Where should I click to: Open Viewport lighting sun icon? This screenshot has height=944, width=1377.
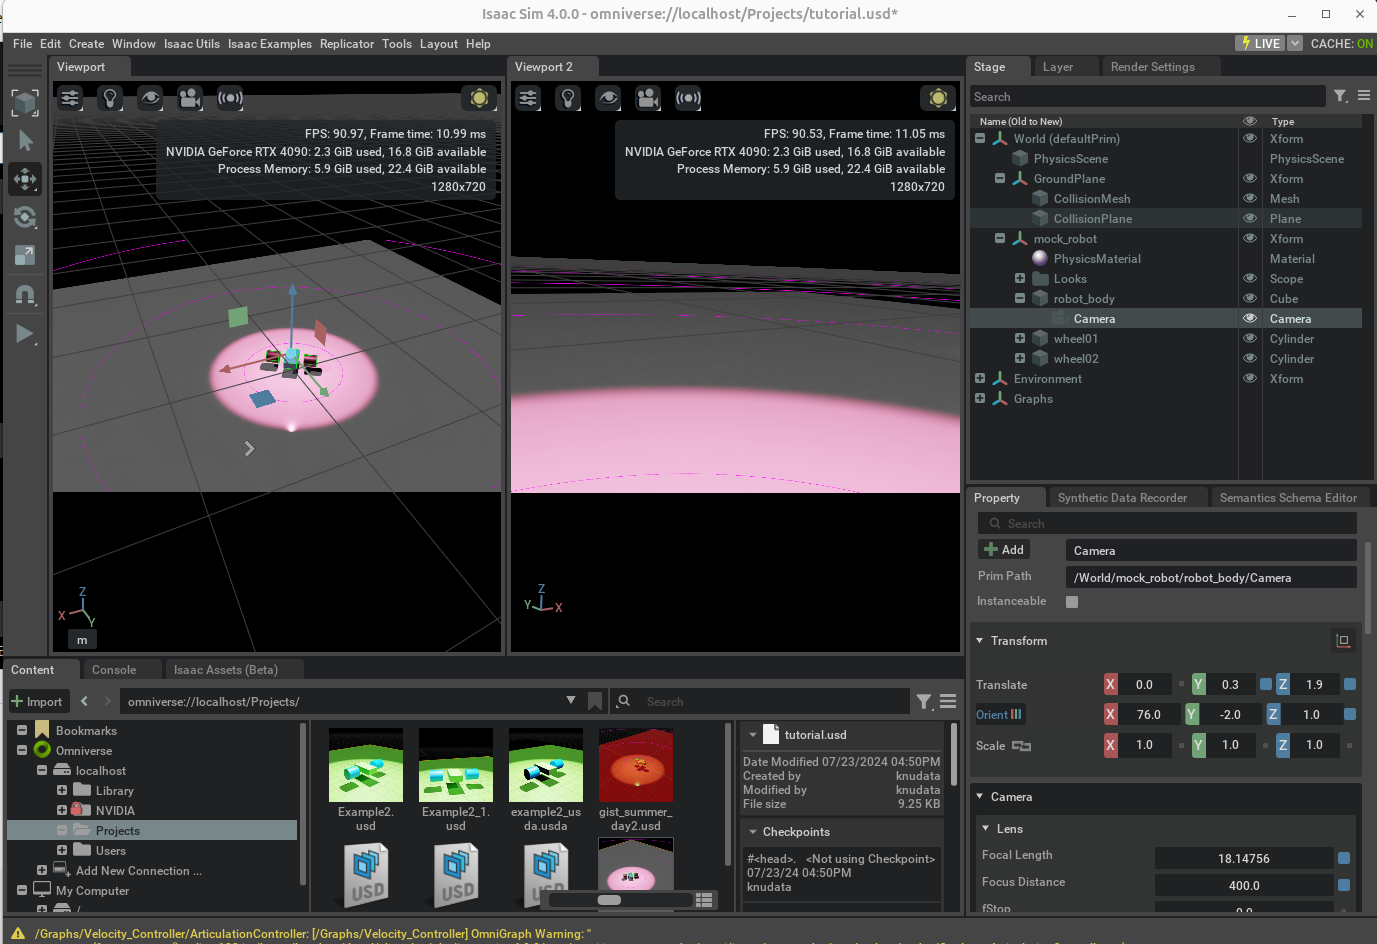(479, 98)
